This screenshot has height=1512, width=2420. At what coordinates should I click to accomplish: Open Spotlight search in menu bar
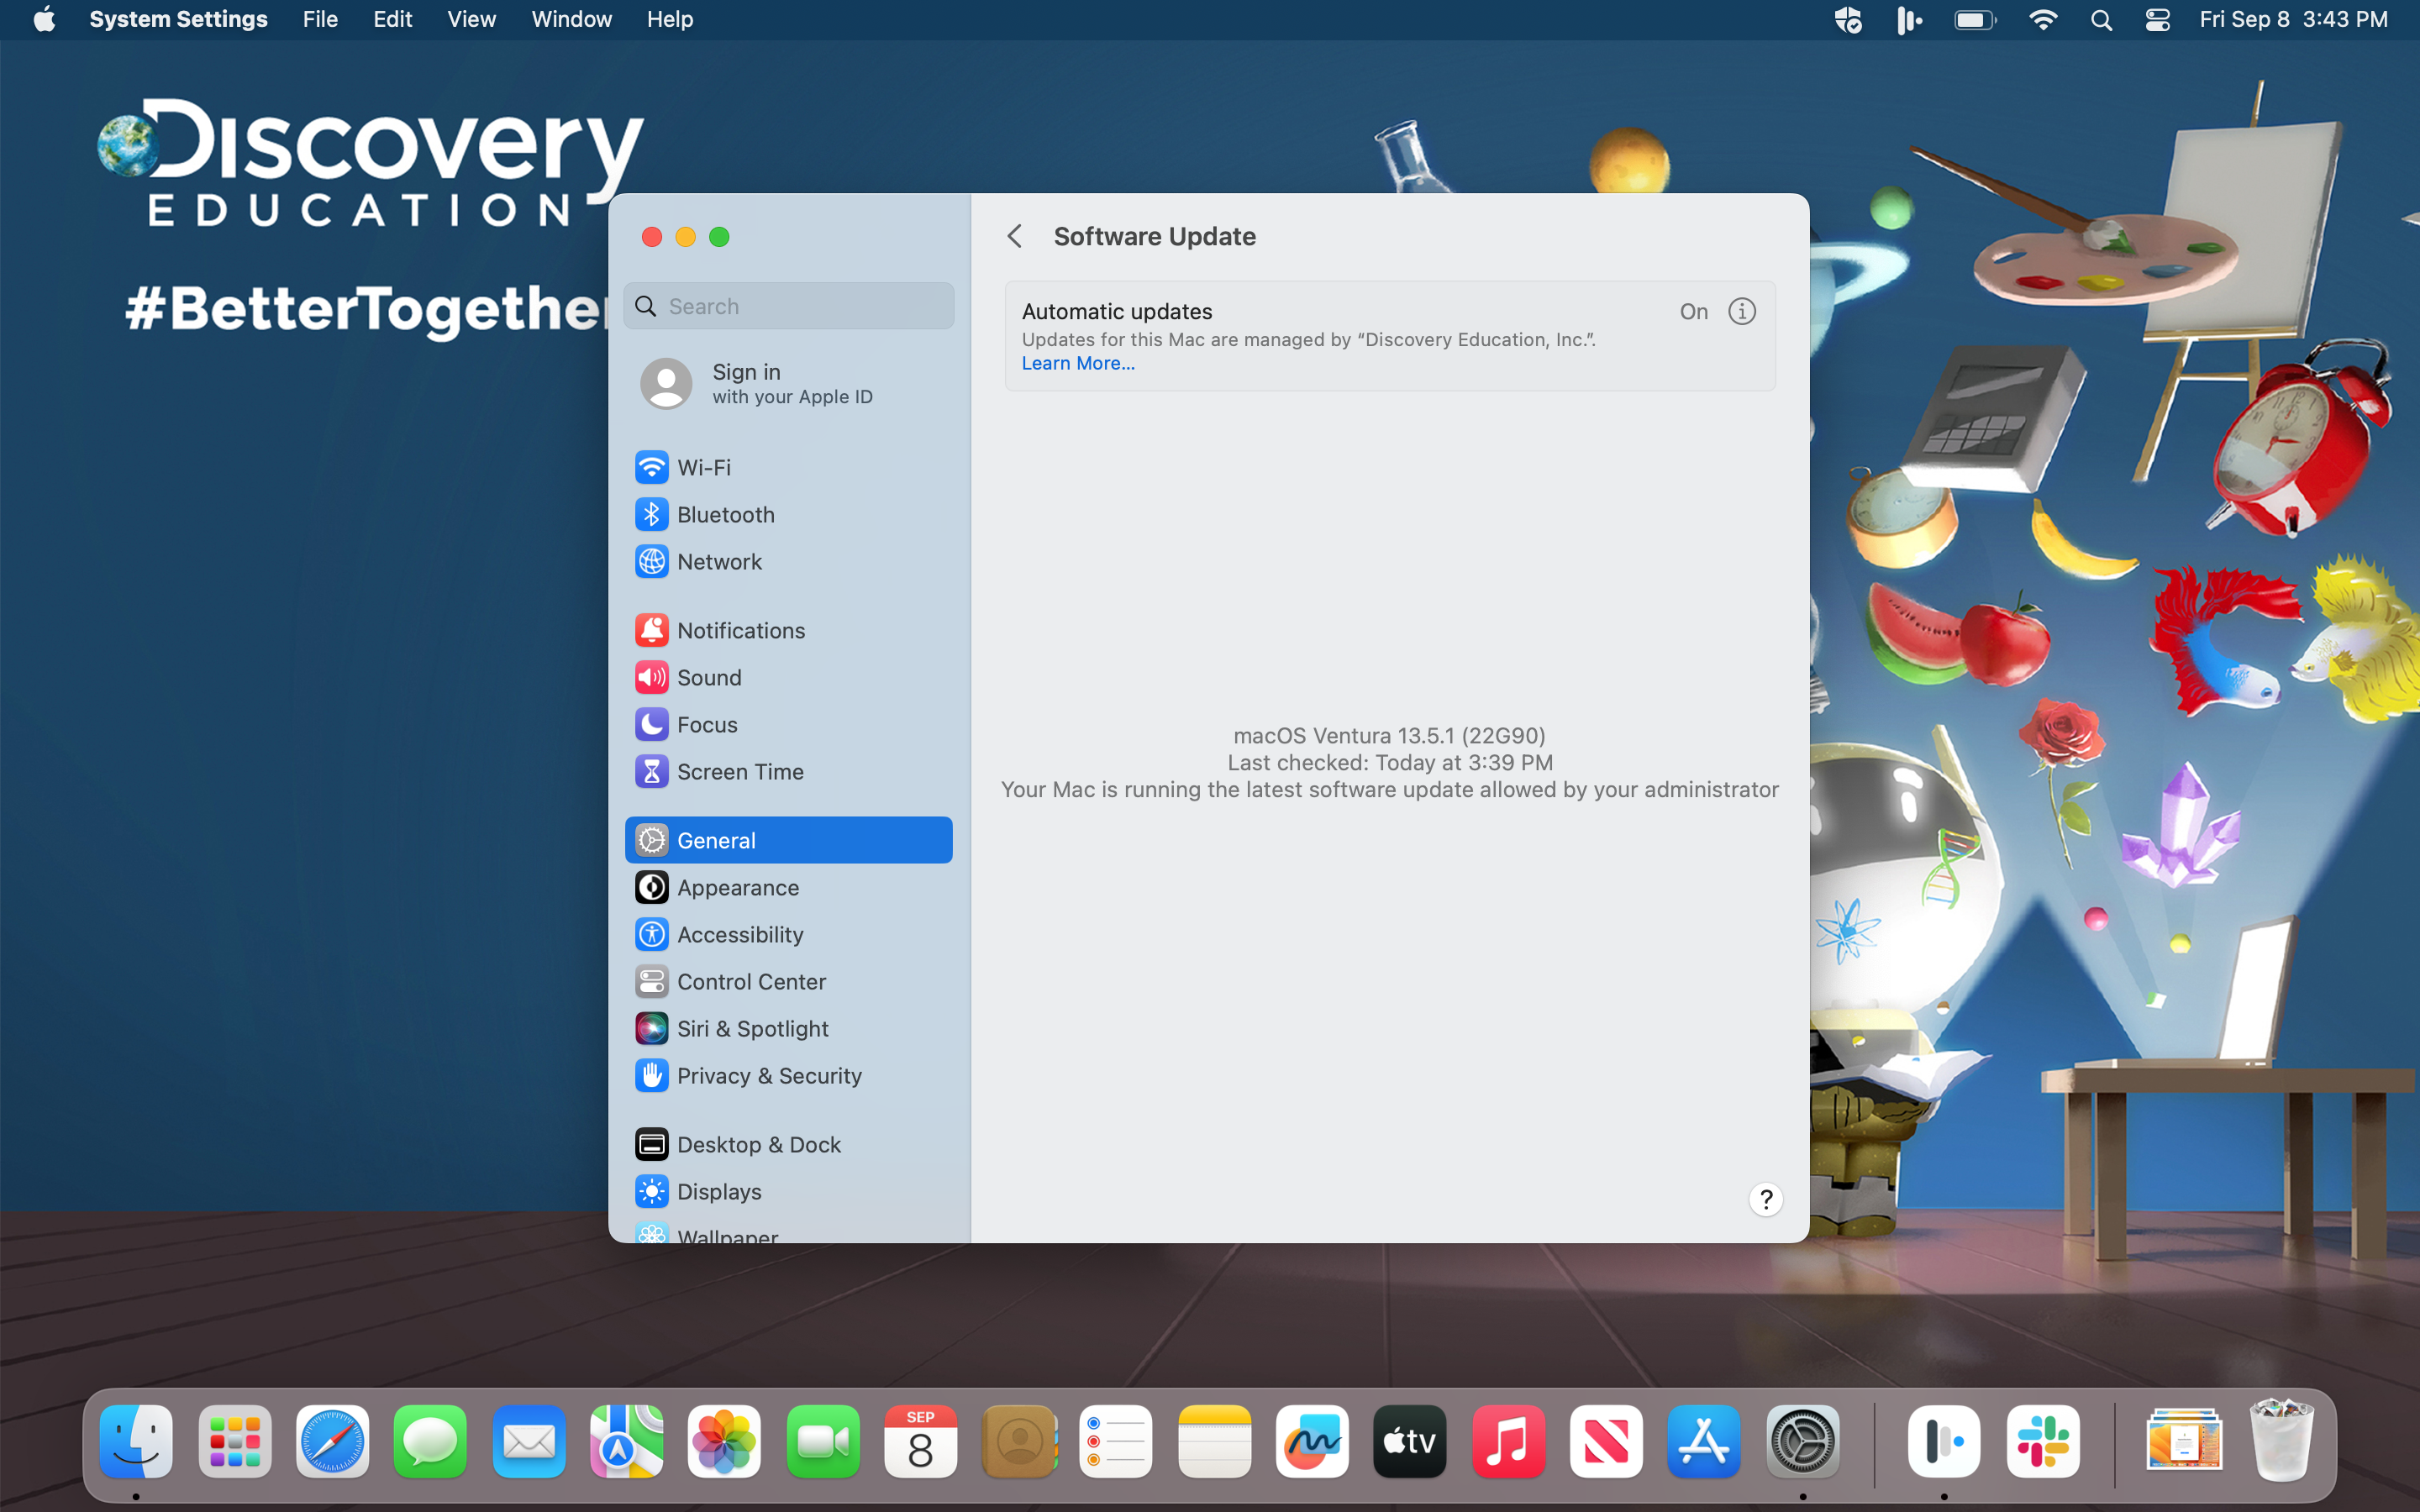(x=2101, y=20)
